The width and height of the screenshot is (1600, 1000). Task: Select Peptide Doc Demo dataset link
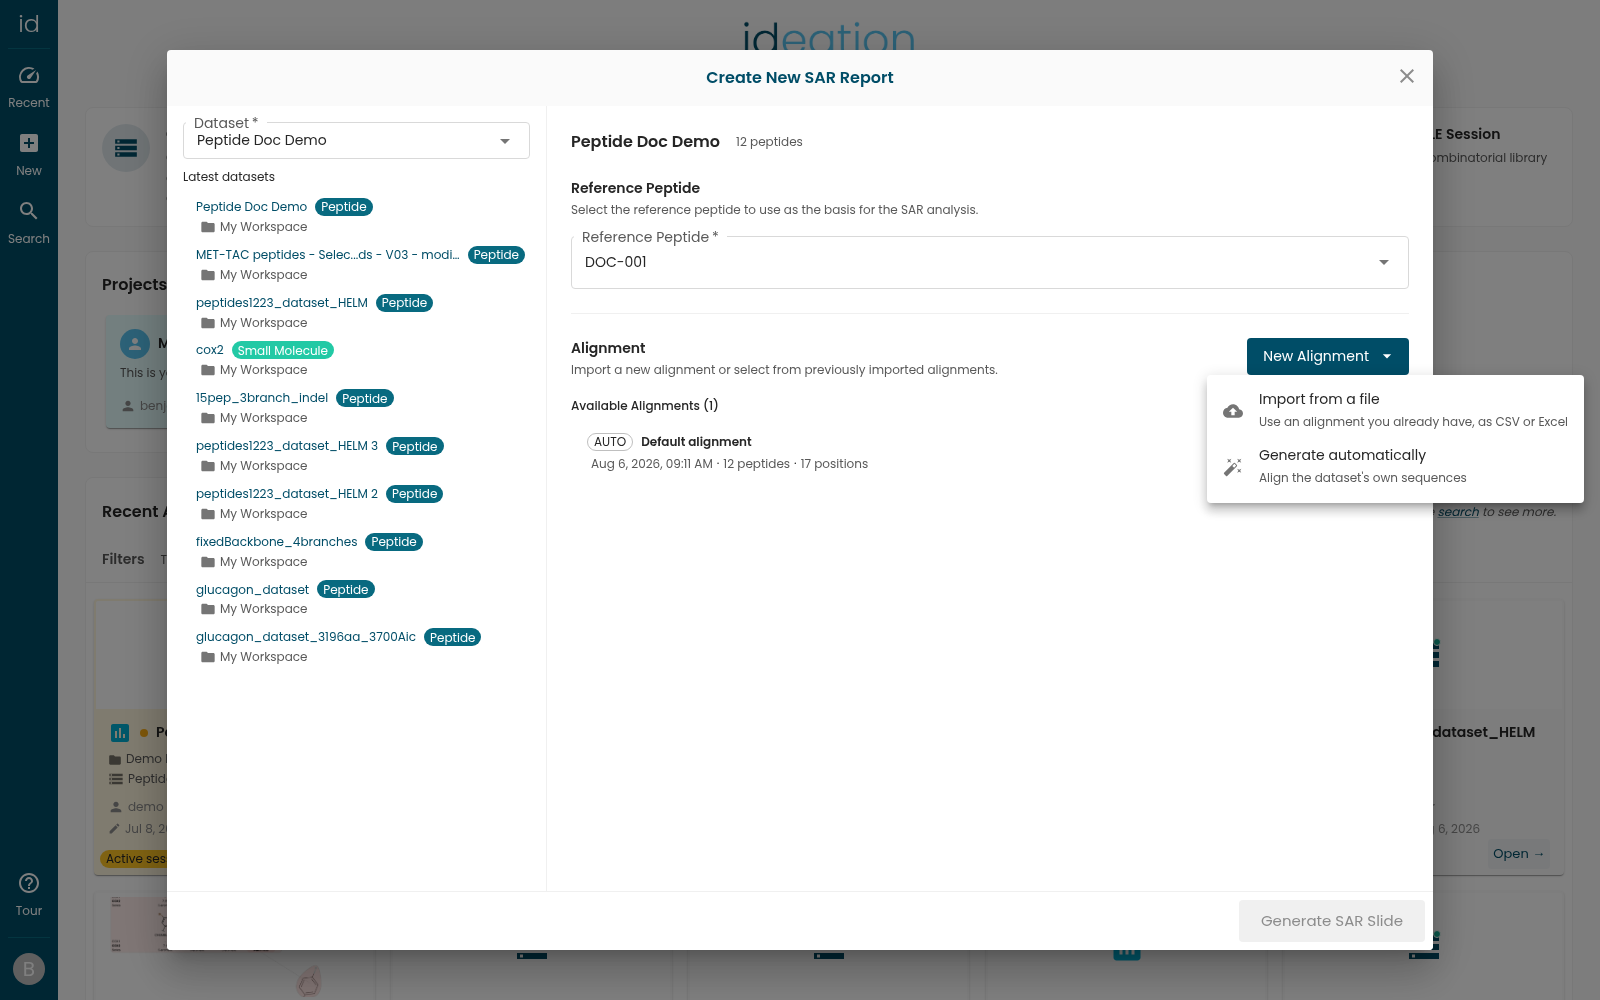(251, 207)
